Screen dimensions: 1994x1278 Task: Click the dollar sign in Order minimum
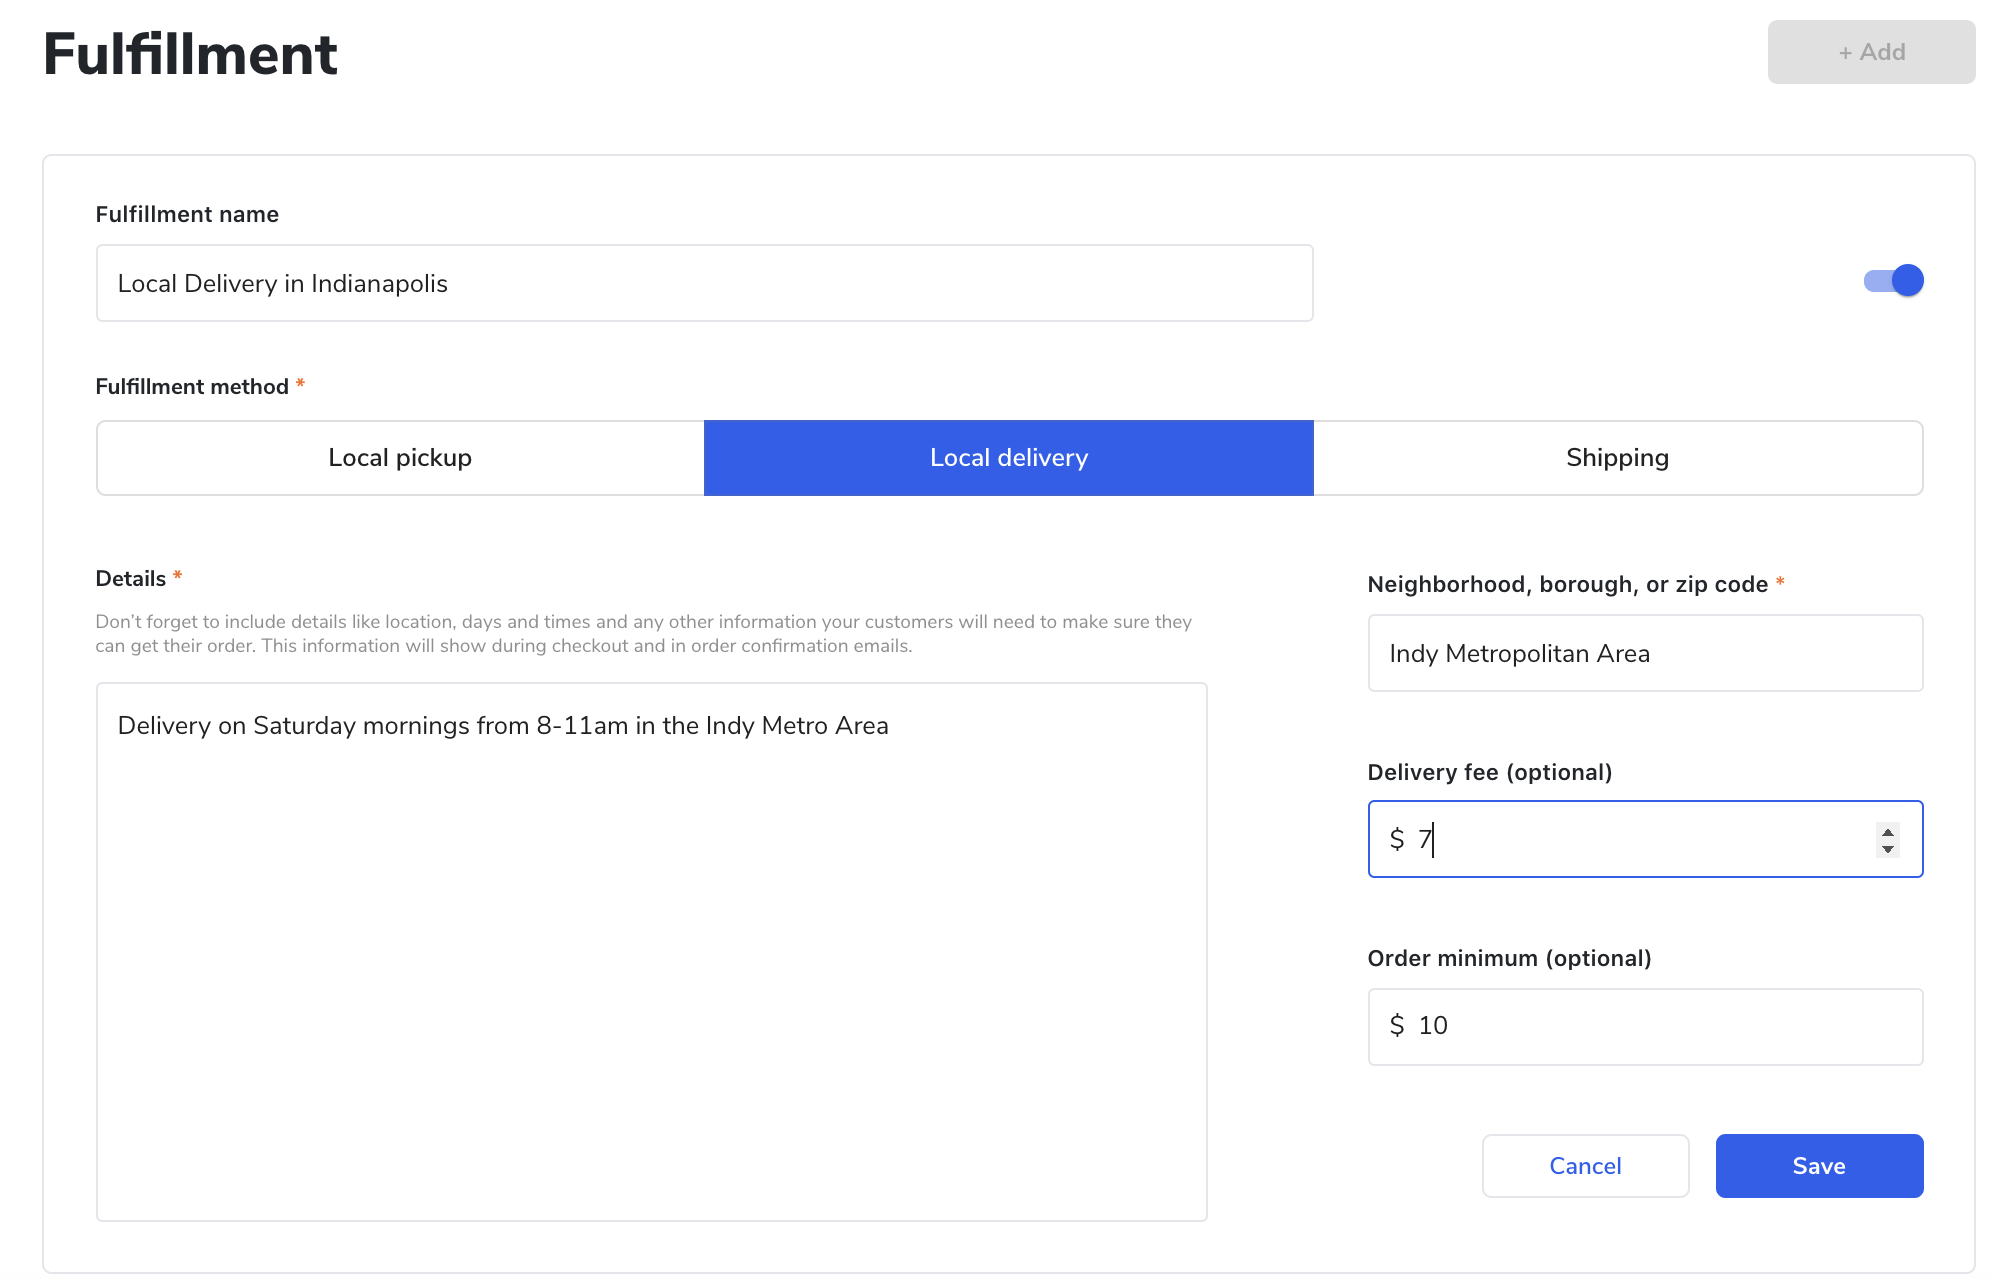coord(1397,1026)
